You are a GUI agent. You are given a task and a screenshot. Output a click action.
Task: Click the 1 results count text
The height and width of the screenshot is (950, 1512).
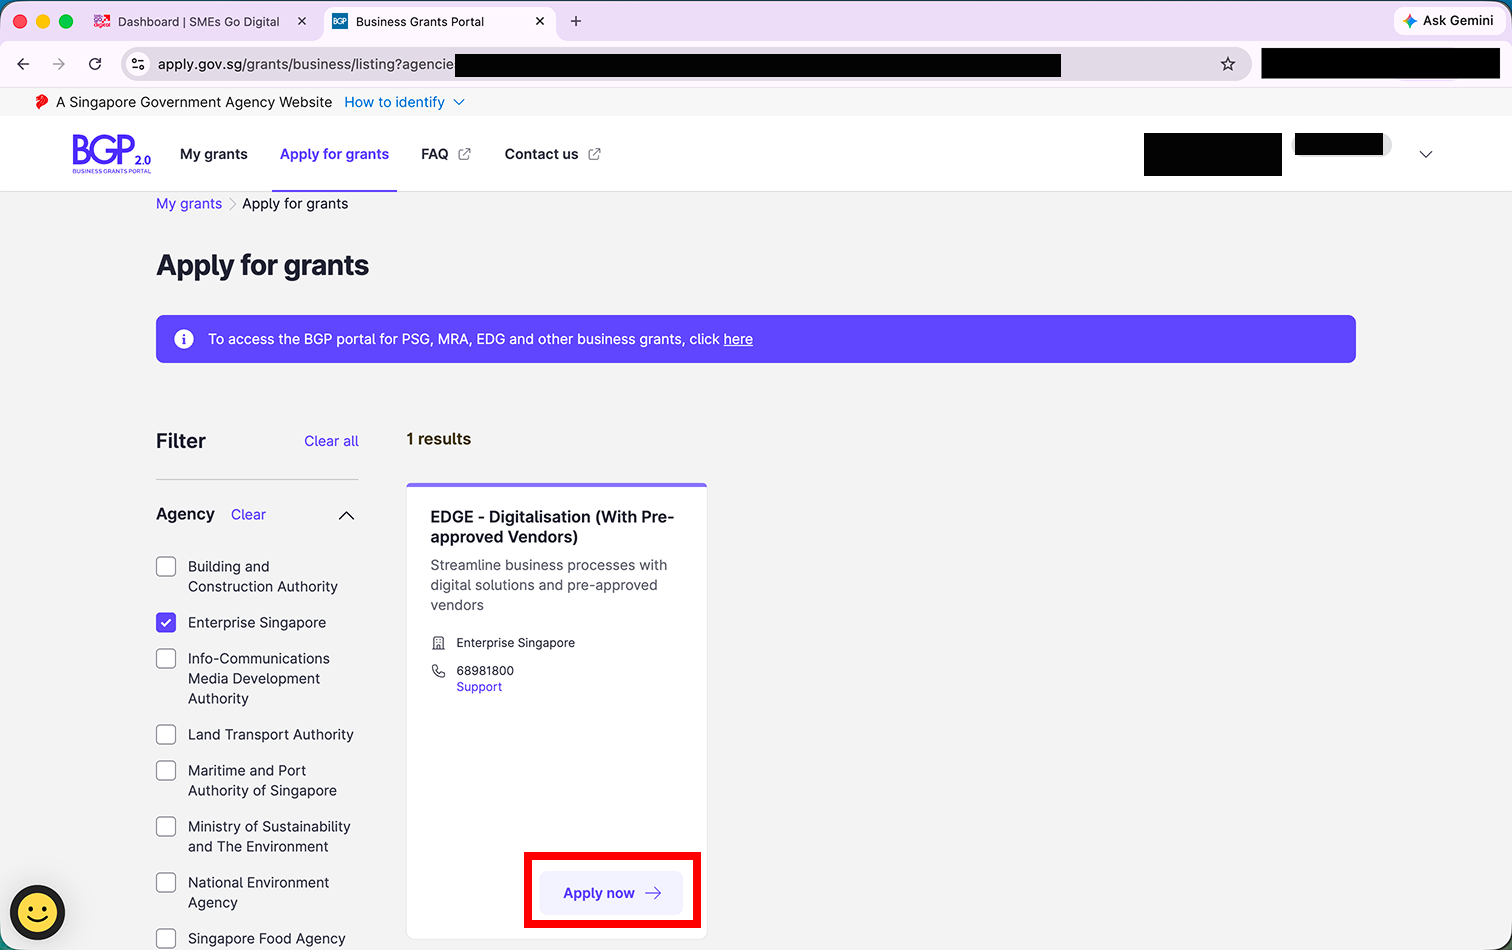pos(439,439)
